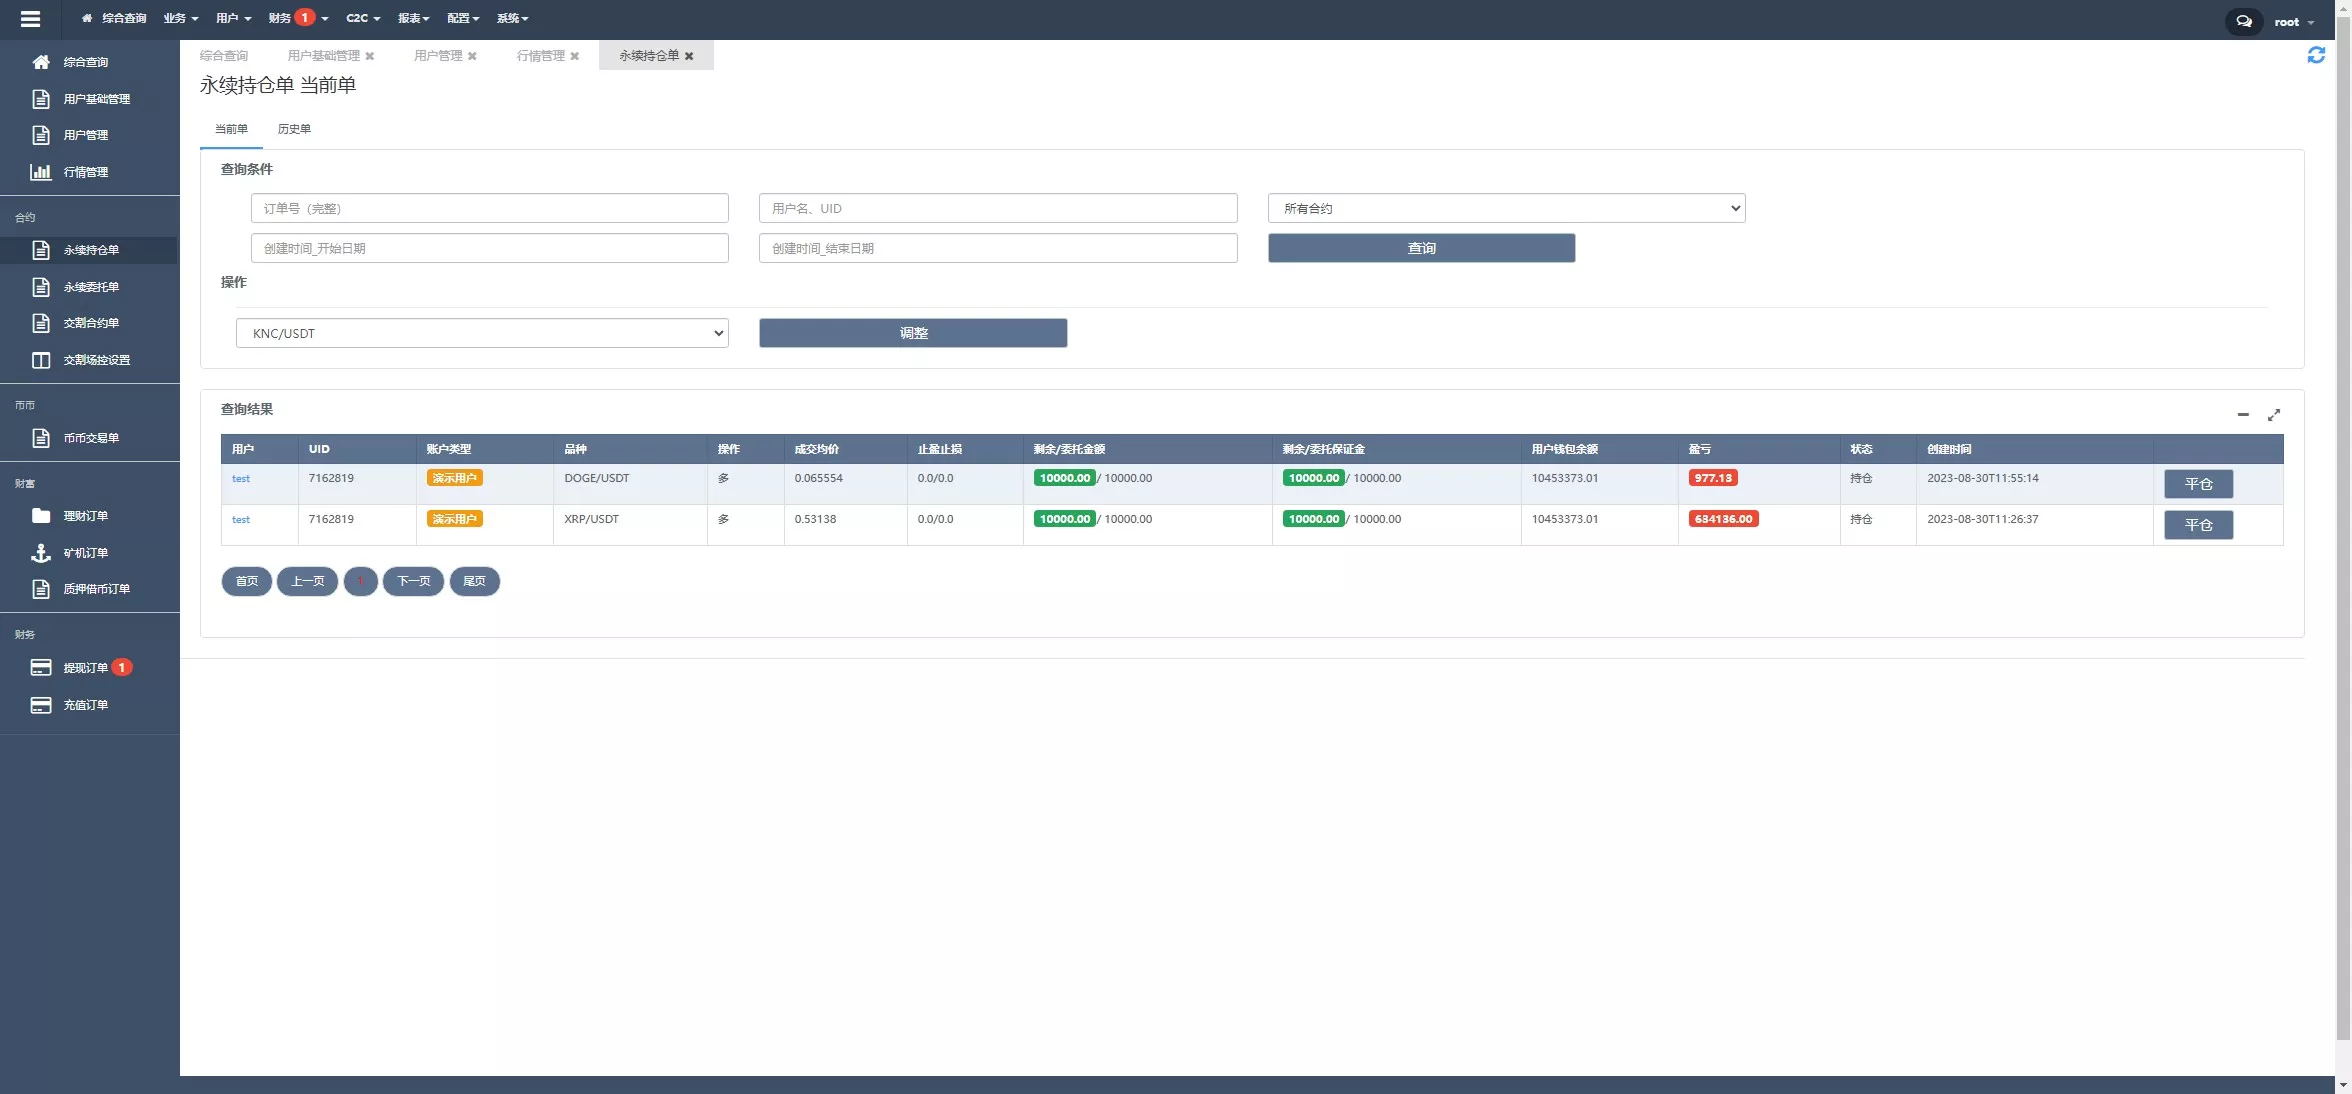
Task: Click the hamburger menu icon
Action: point(30,18)
